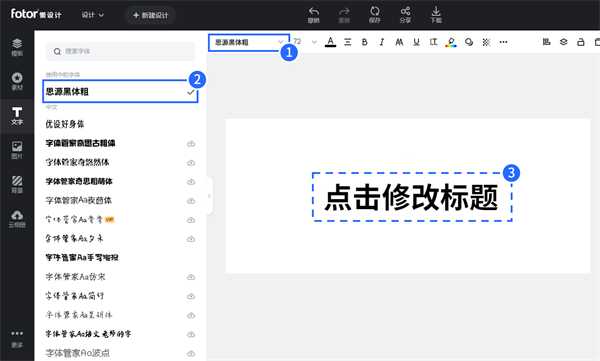Viewport: 600px width, 361px height.
Task: Open the Templates (模板) sidebar panel
Action: [17, 47]
